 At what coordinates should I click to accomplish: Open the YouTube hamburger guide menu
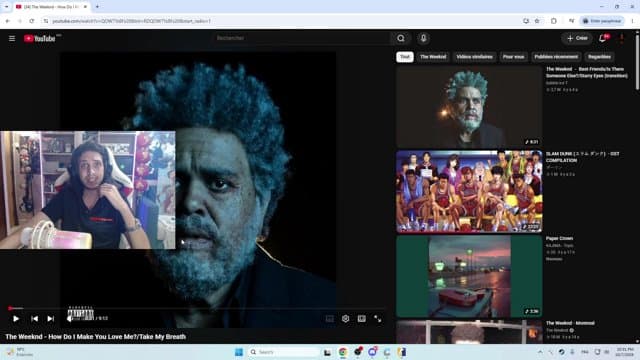[12, 38]
